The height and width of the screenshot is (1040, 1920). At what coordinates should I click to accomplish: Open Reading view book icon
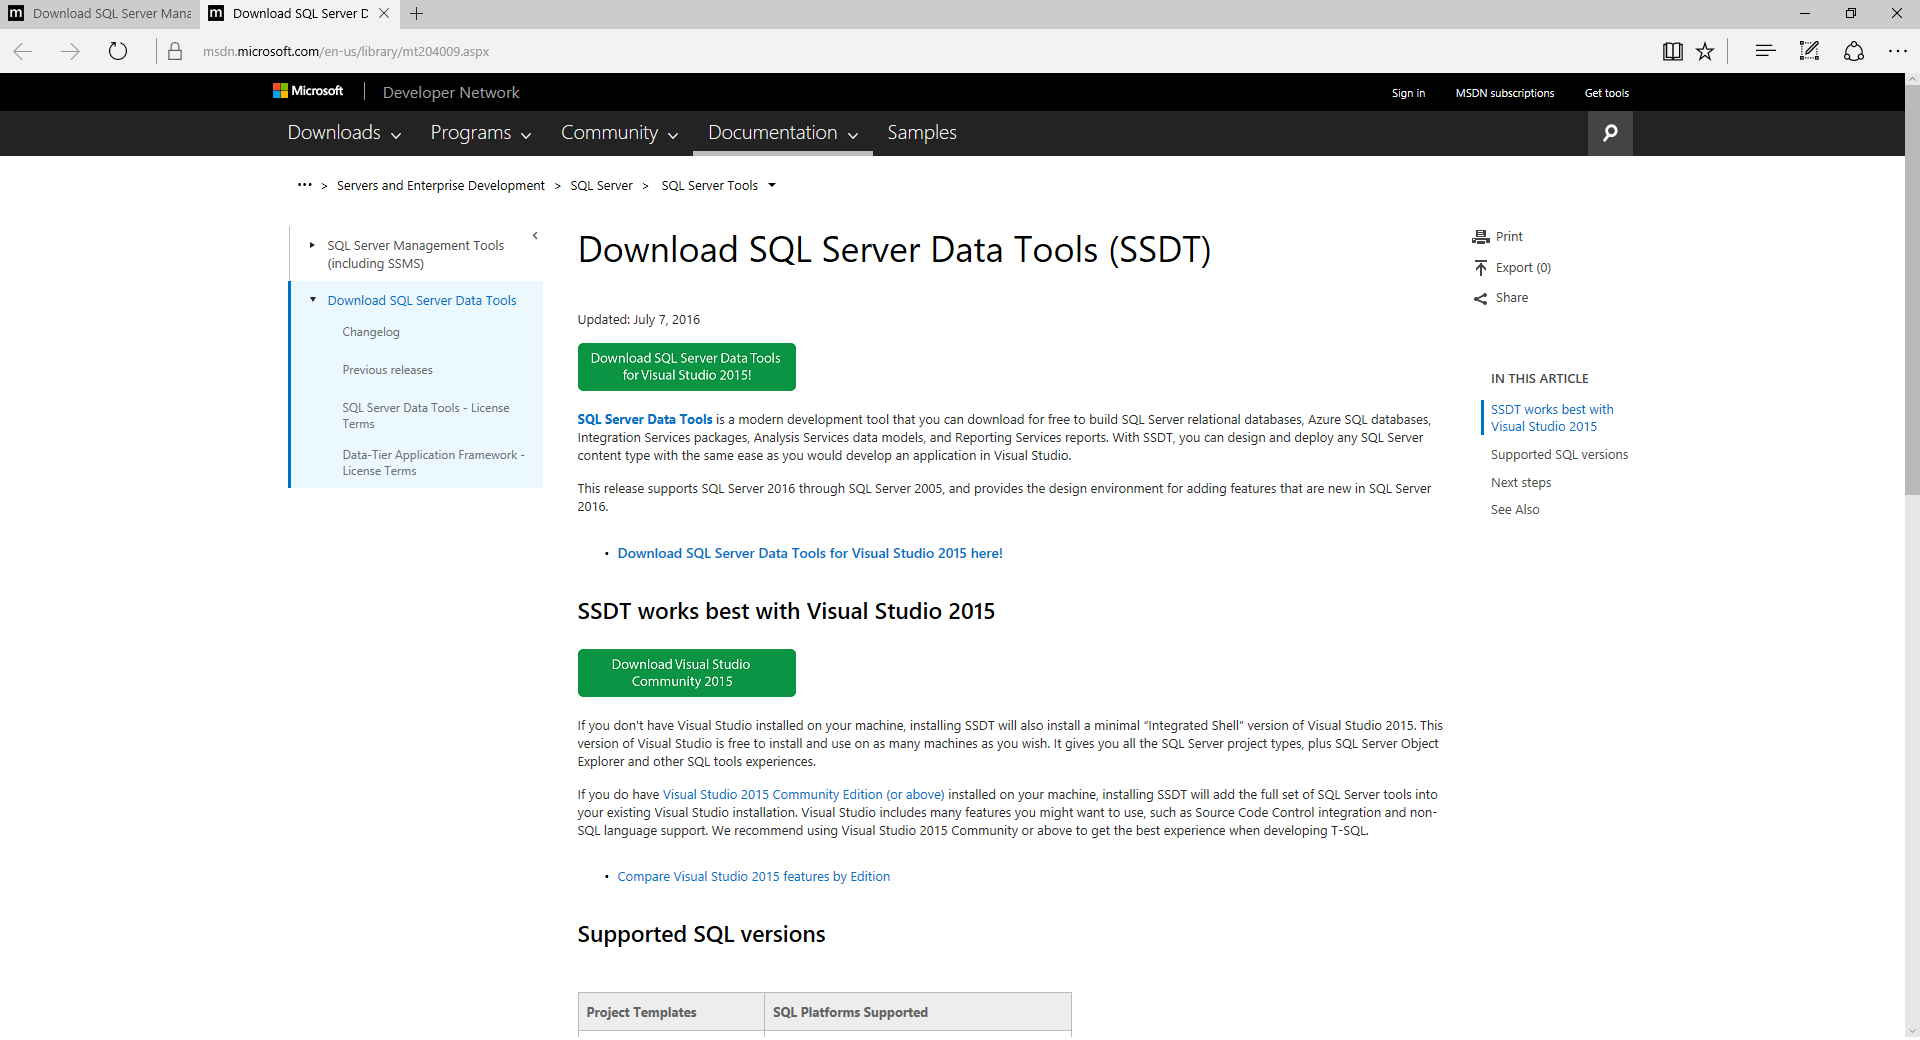click(1672, 51)
